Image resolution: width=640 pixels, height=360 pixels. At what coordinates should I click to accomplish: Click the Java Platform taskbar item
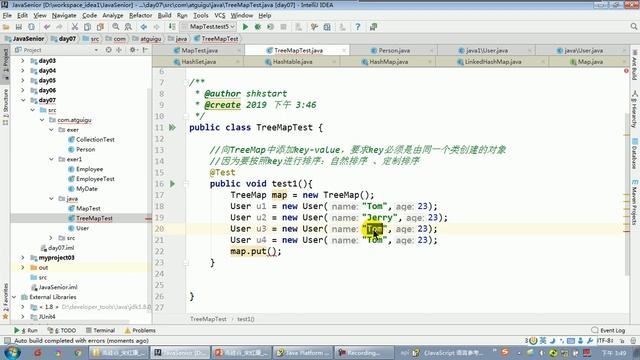click(x=303, y=352)
